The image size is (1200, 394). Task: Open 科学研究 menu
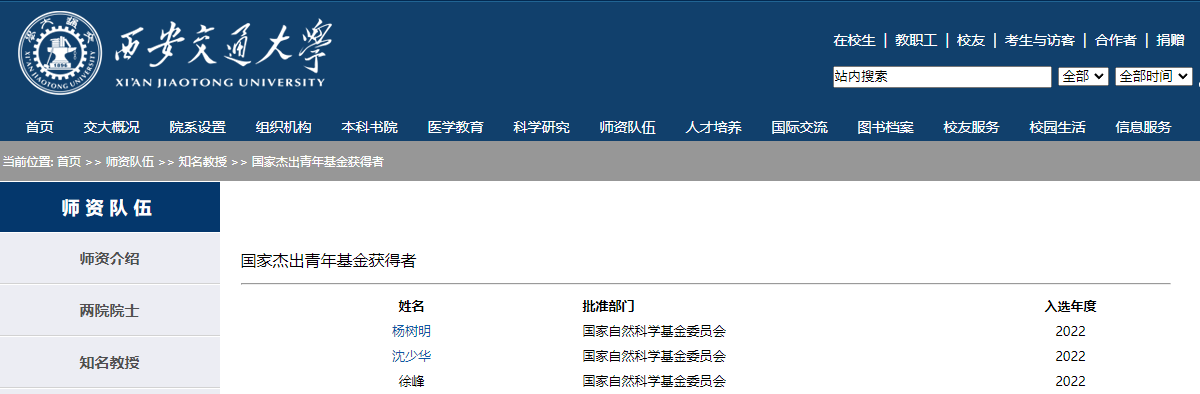[x=541, y=127]
